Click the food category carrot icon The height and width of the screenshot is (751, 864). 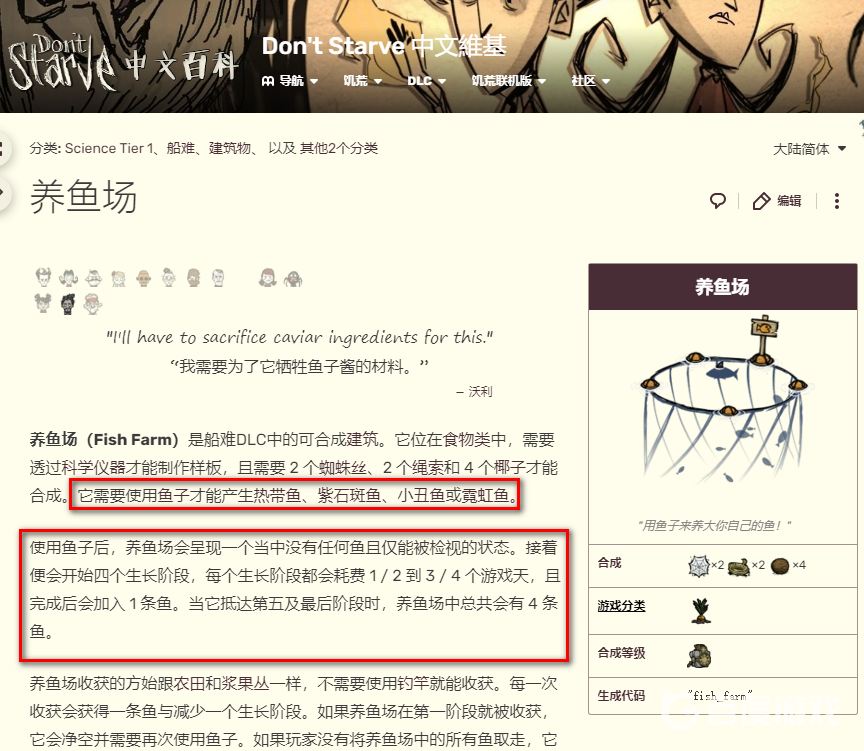tap(700, 610)
